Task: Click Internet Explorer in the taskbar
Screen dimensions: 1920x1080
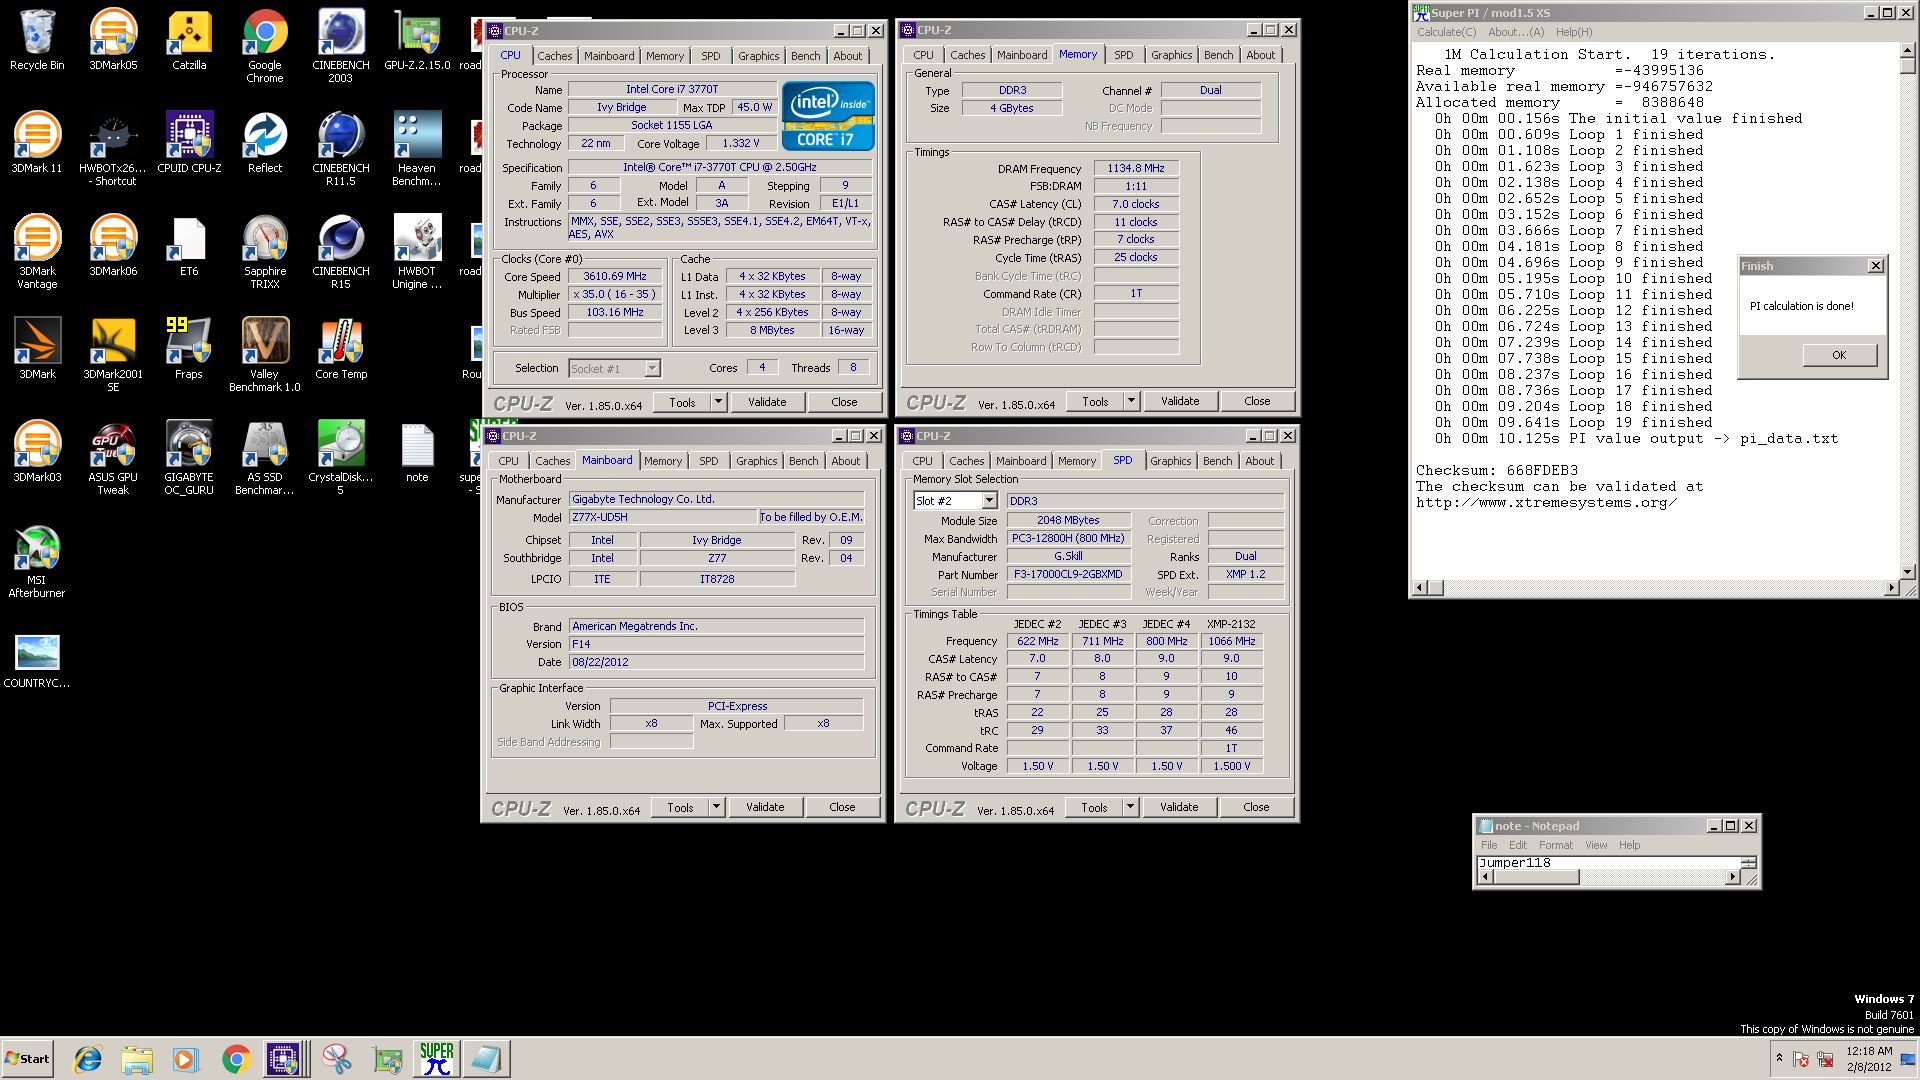Action: click(x=88, y=1059)
